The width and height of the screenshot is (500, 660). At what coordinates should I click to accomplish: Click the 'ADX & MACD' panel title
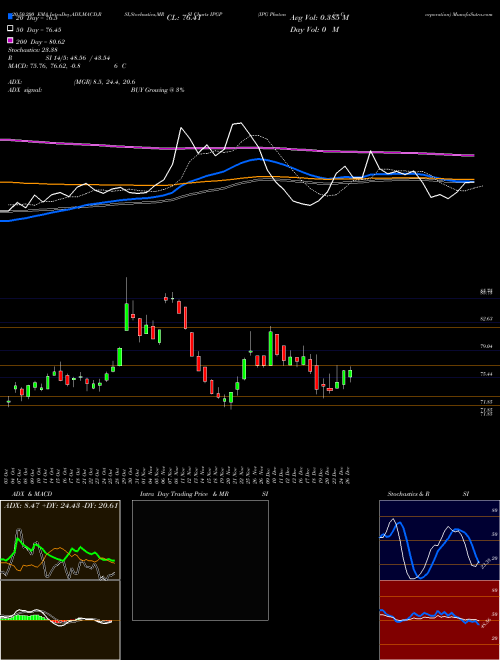tap(32, 494)
